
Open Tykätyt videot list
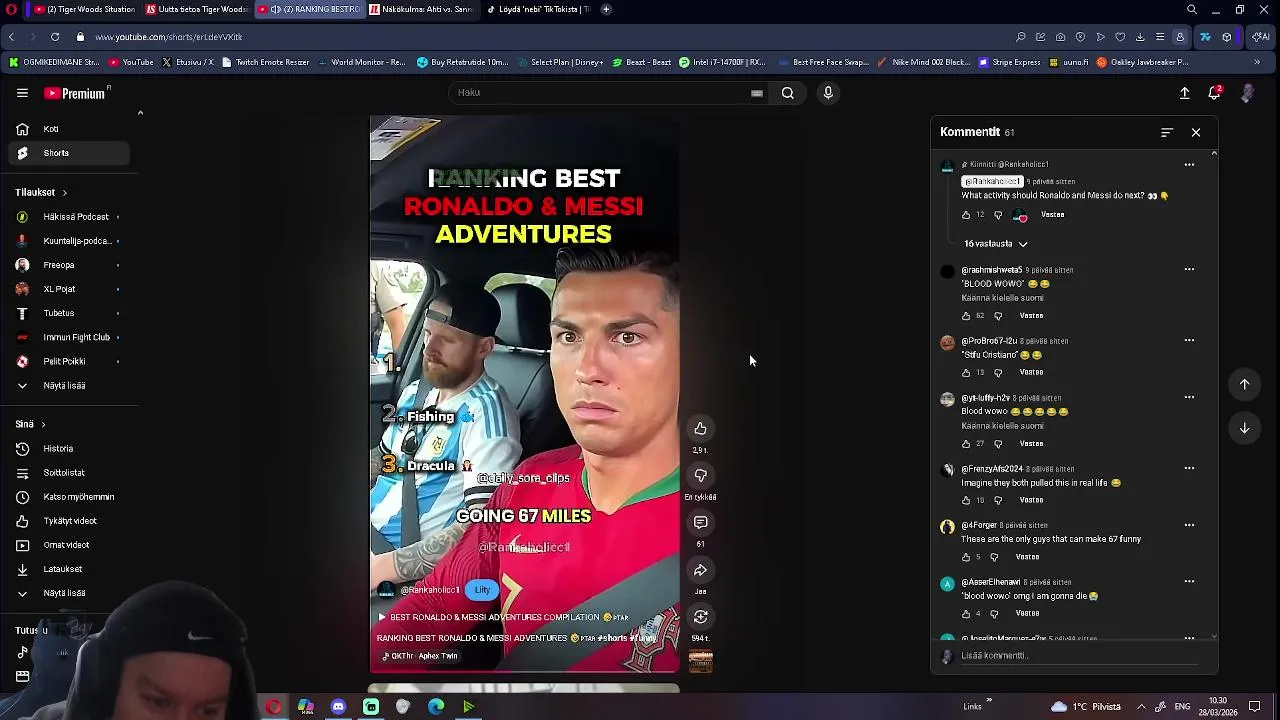(x=69, y=521)
